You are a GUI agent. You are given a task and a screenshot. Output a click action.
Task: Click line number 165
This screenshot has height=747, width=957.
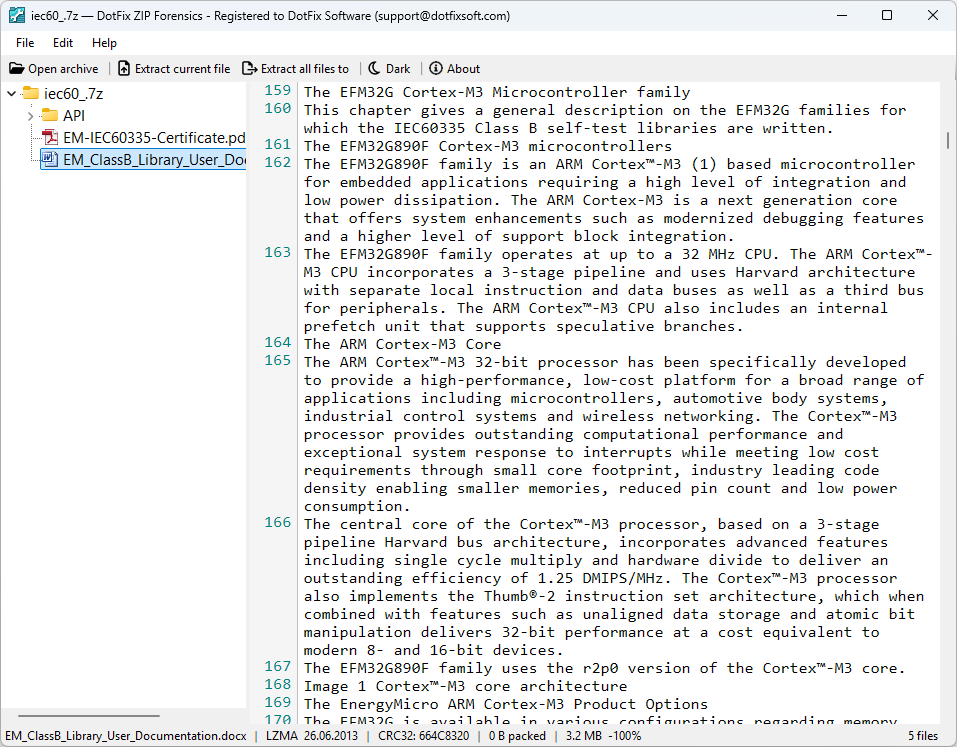pyautogui.click(x=278, y=361)
